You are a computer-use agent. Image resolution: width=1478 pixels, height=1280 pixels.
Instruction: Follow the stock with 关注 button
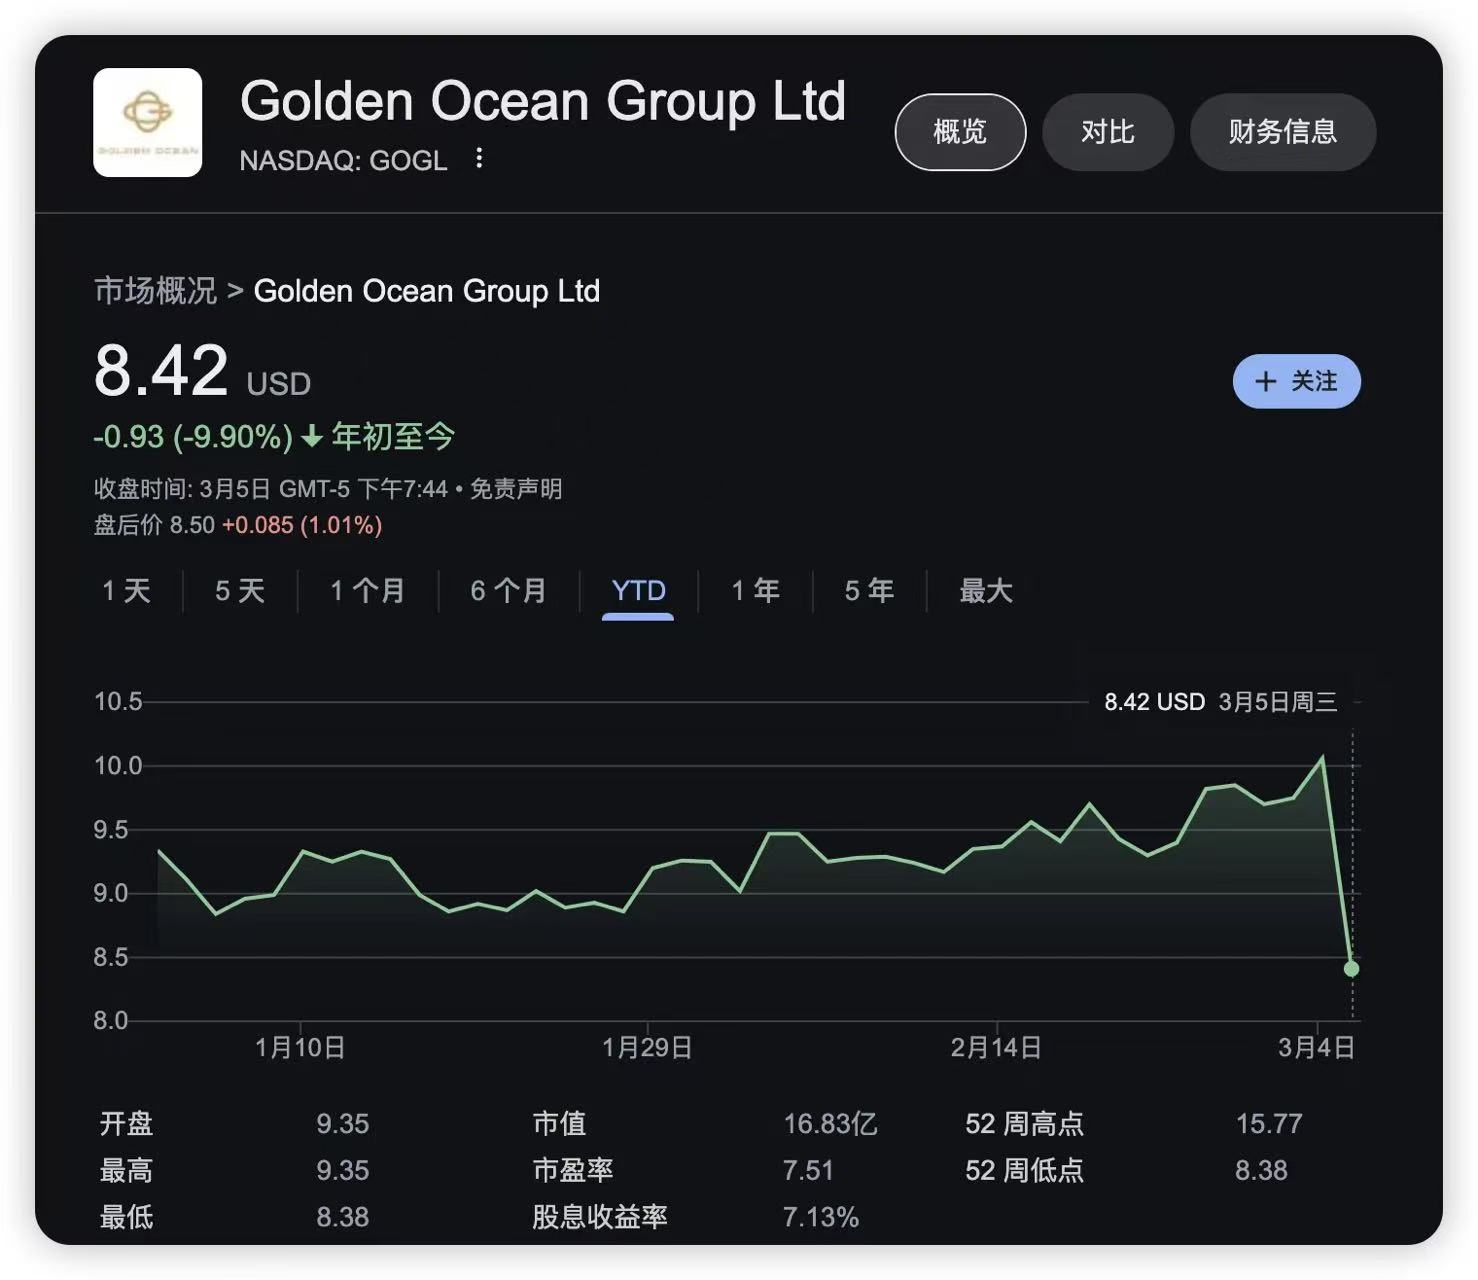1297,381
